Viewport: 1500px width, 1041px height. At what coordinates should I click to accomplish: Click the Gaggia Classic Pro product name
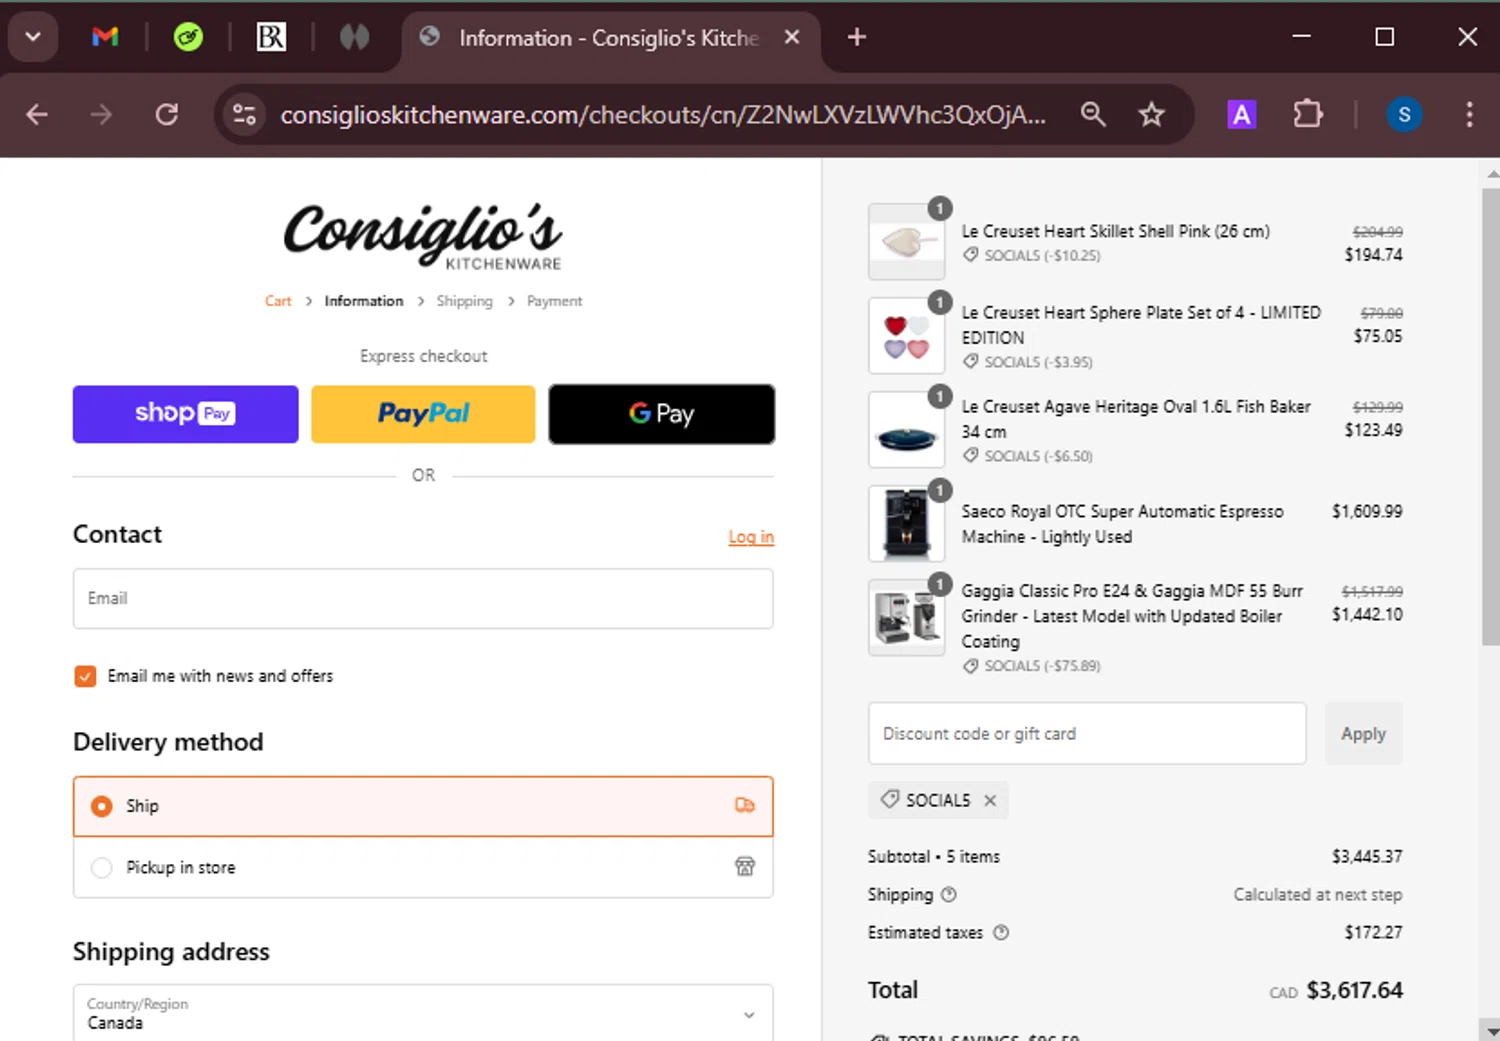click(x=1132, y=616)
